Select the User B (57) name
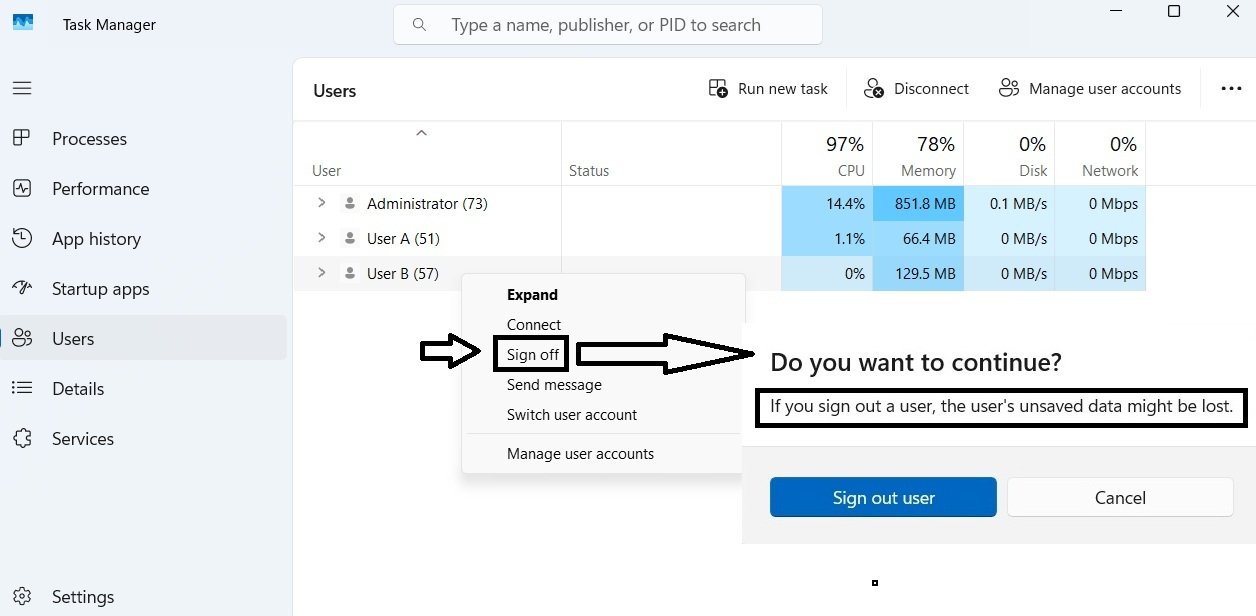Viewport: 1256px width, 616px height. [x=403, y=273]
